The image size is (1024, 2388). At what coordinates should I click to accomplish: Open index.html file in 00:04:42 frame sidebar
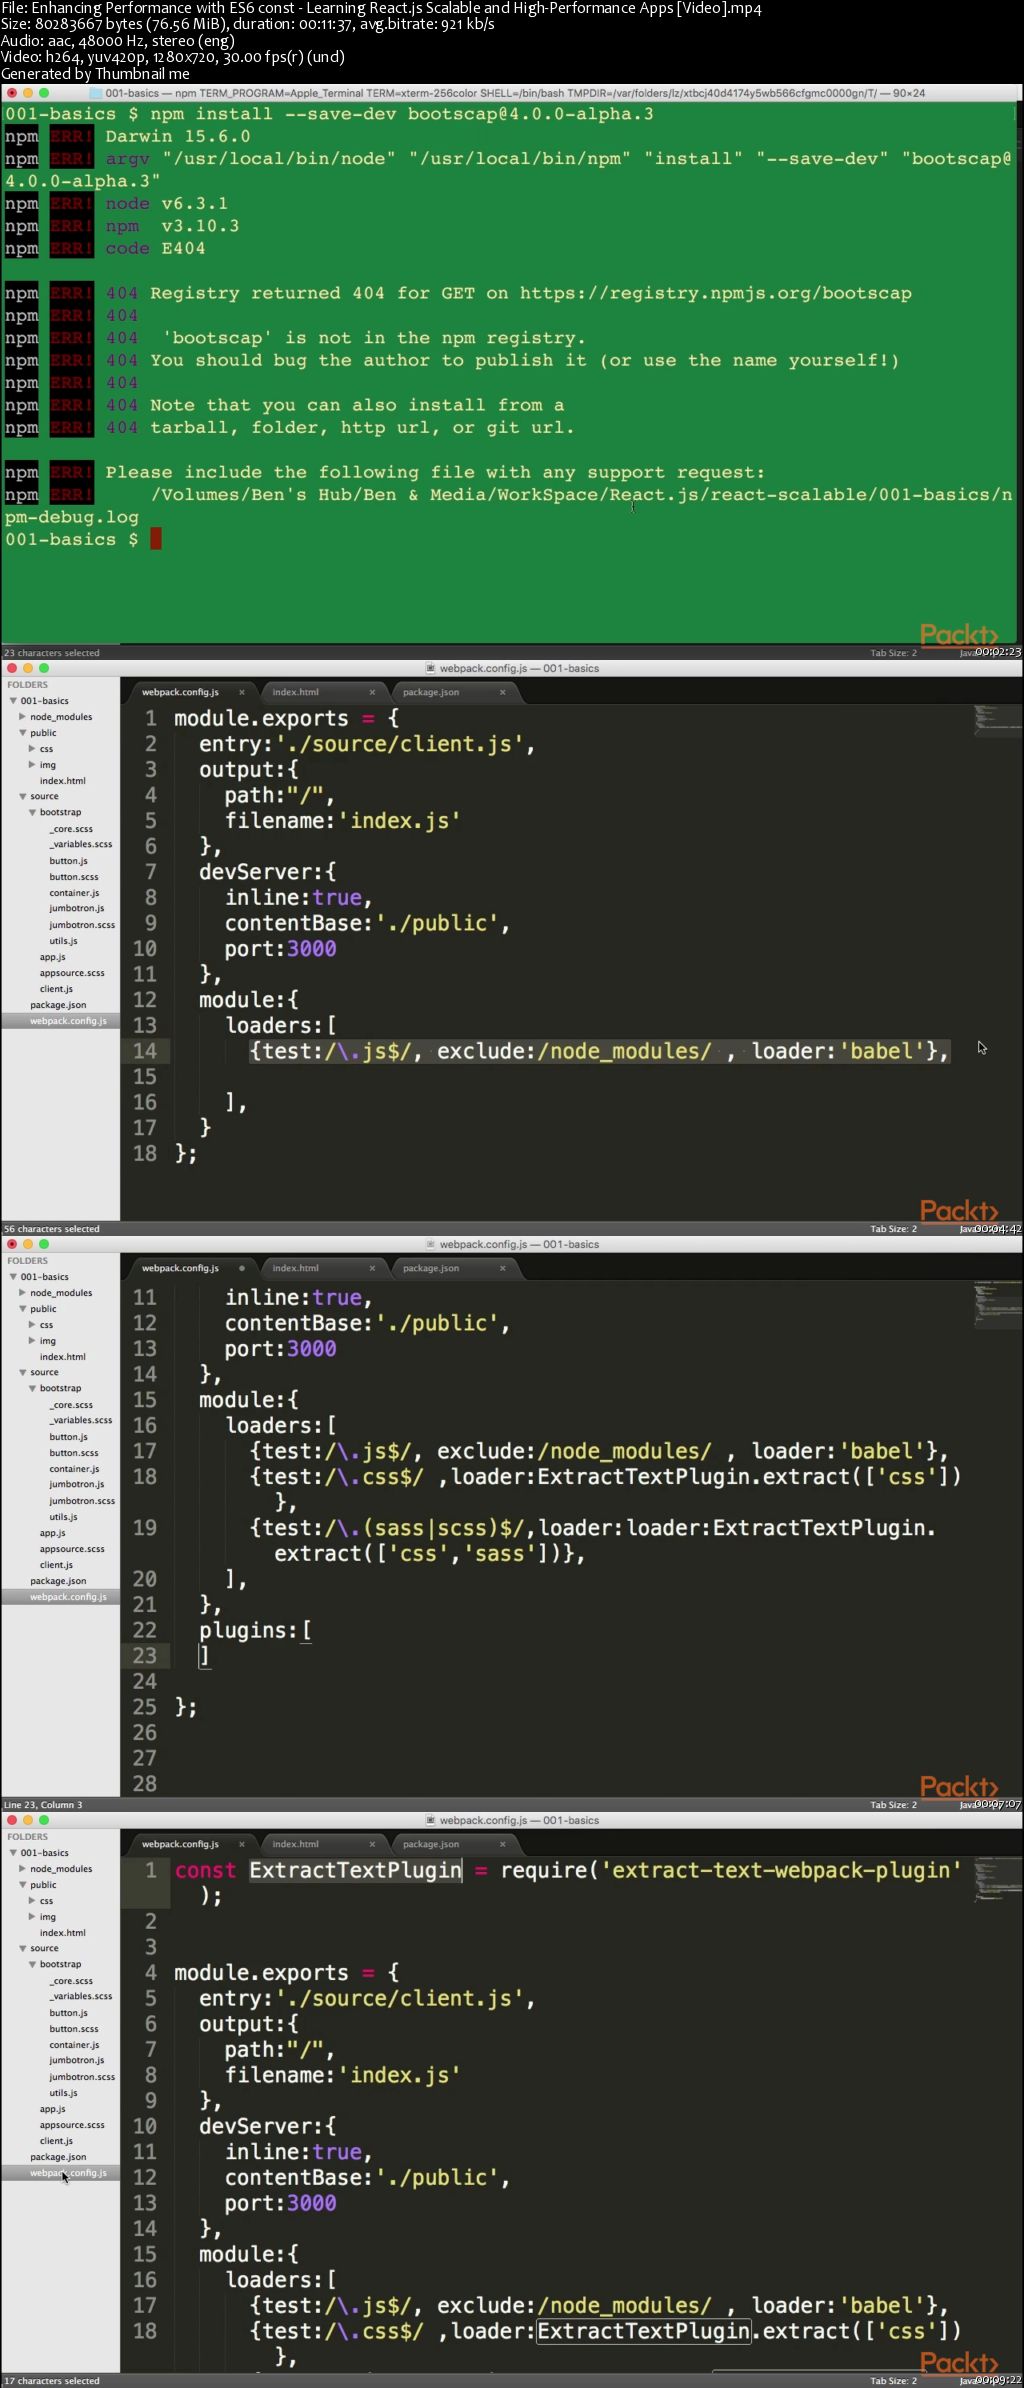(x=63, y=781)
